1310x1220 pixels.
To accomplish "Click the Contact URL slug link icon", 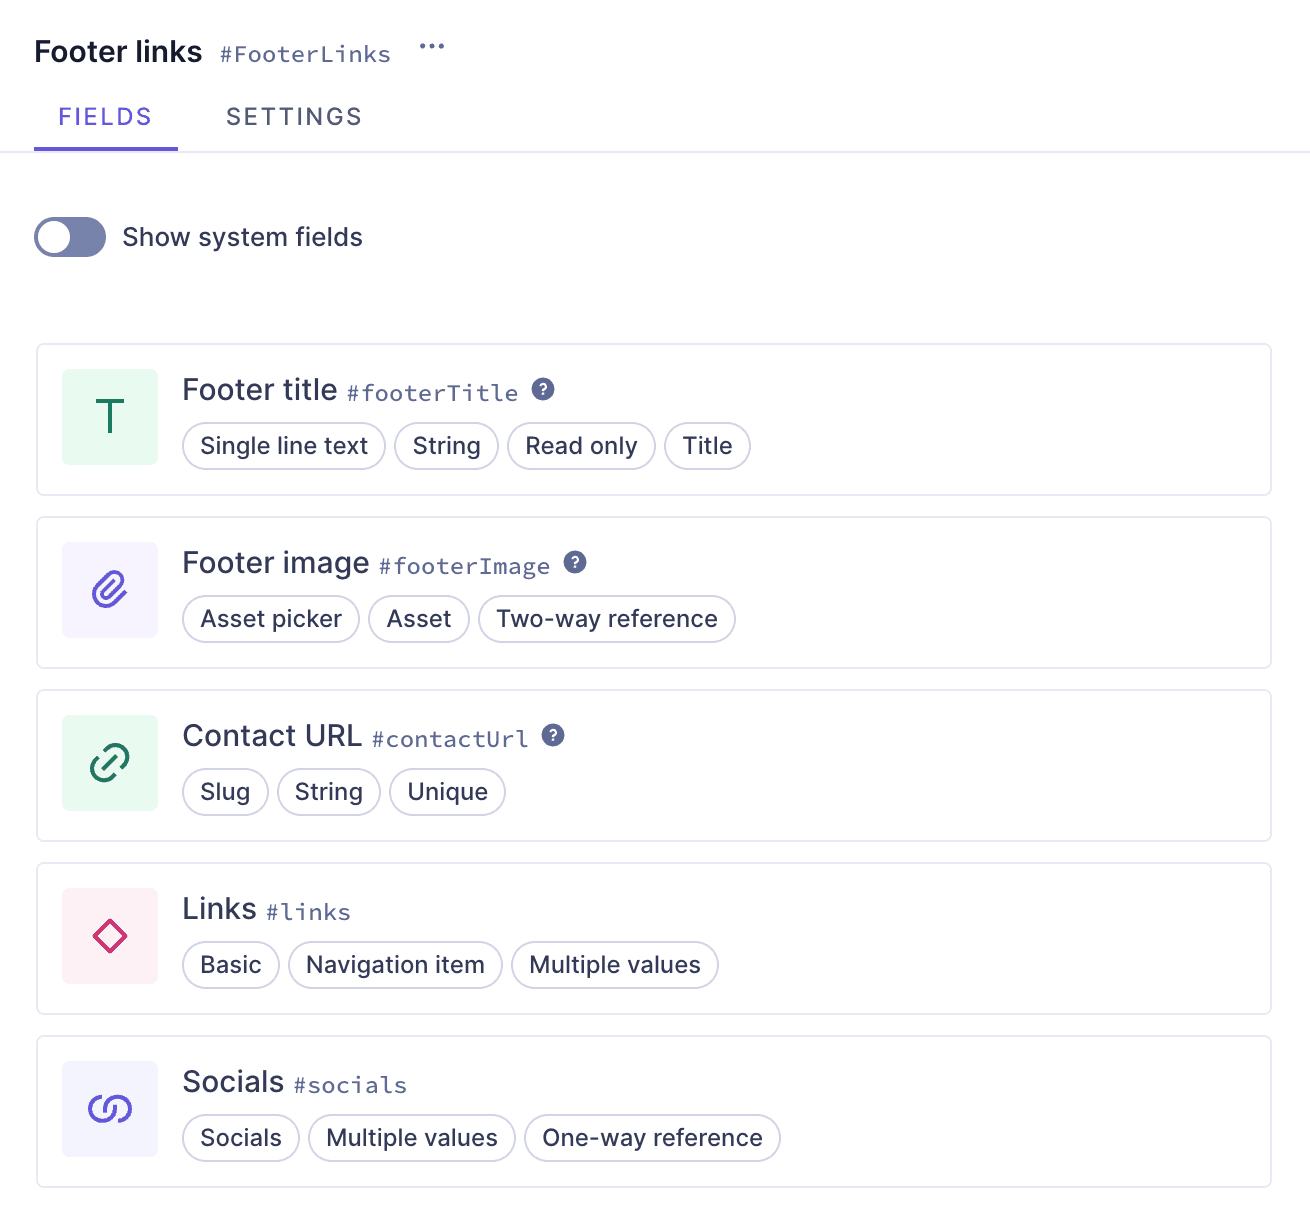I will (x=110, y=763).
